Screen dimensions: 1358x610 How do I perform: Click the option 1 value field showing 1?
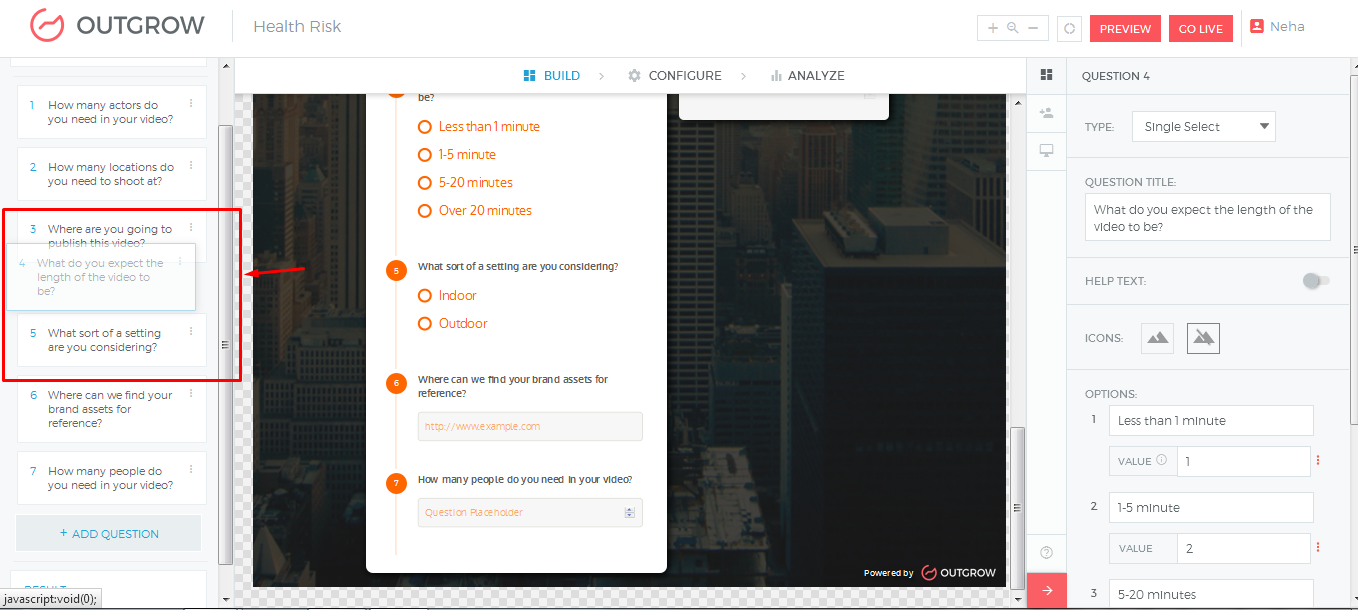click(x=1242, y=461)
